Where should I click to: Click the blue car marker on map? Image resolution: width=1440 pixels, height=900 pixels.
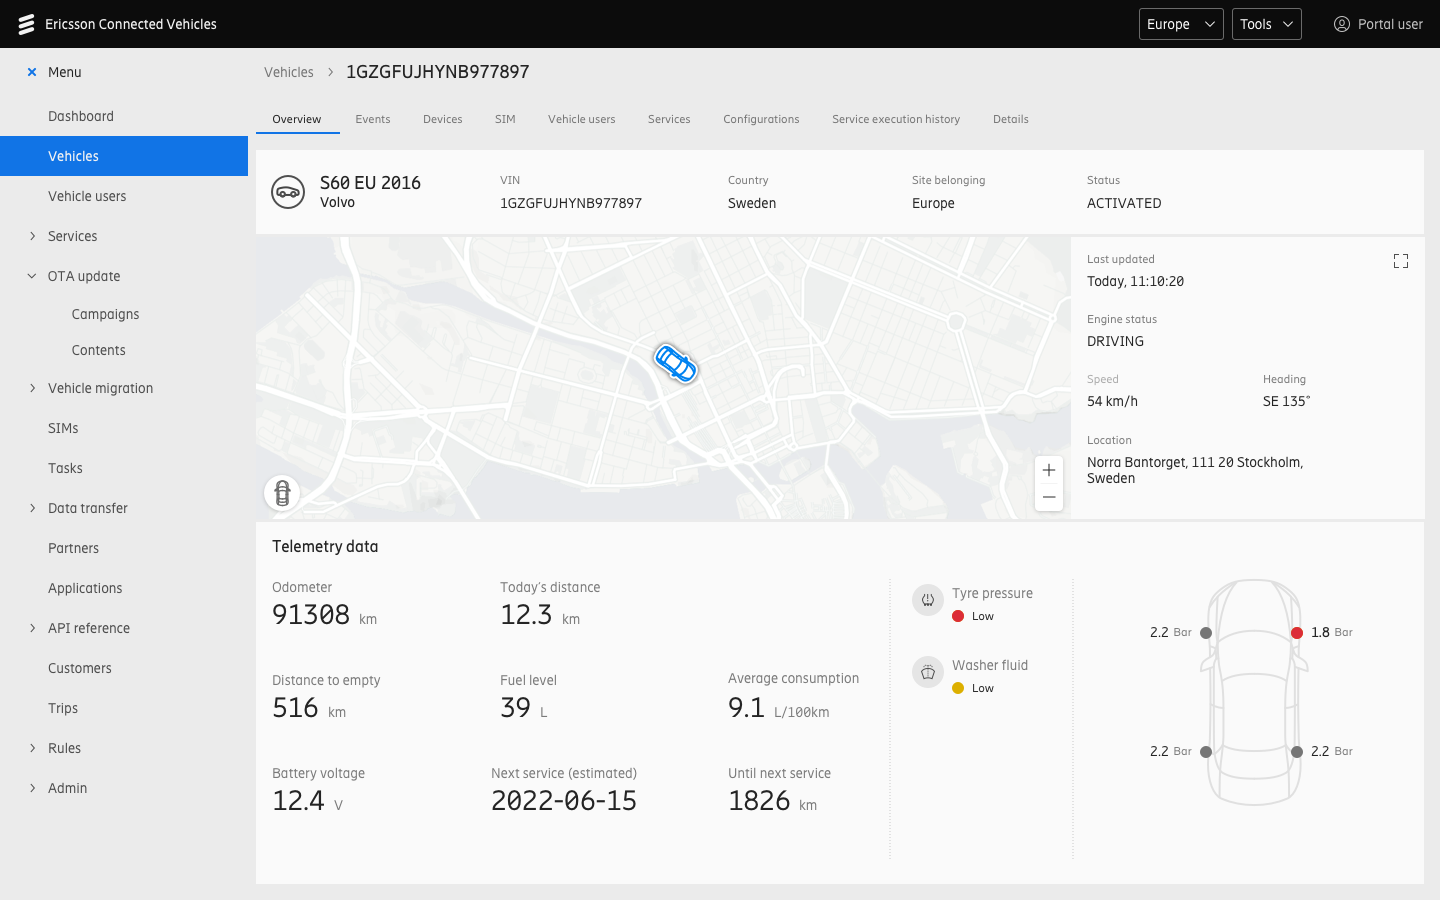pyautogui.click(x=675, y=363)
